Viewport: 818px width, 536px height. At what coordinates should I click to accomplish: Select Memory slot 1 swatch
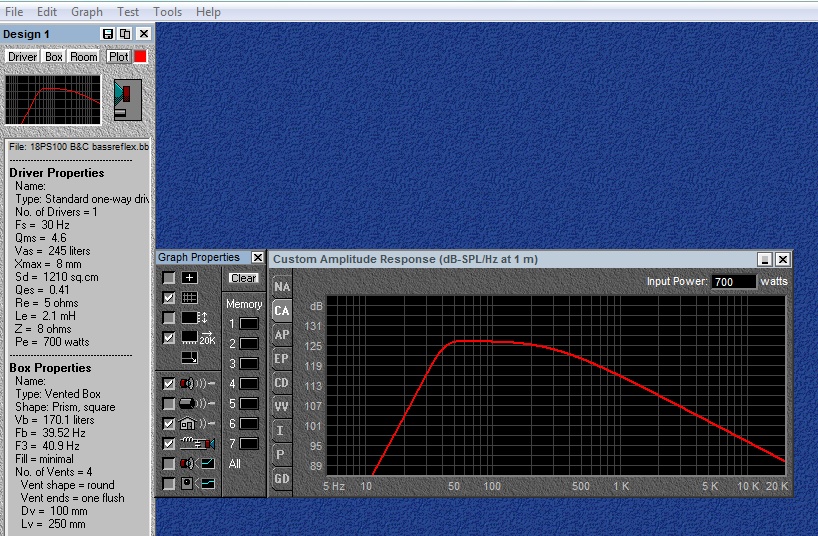(249, 324)
